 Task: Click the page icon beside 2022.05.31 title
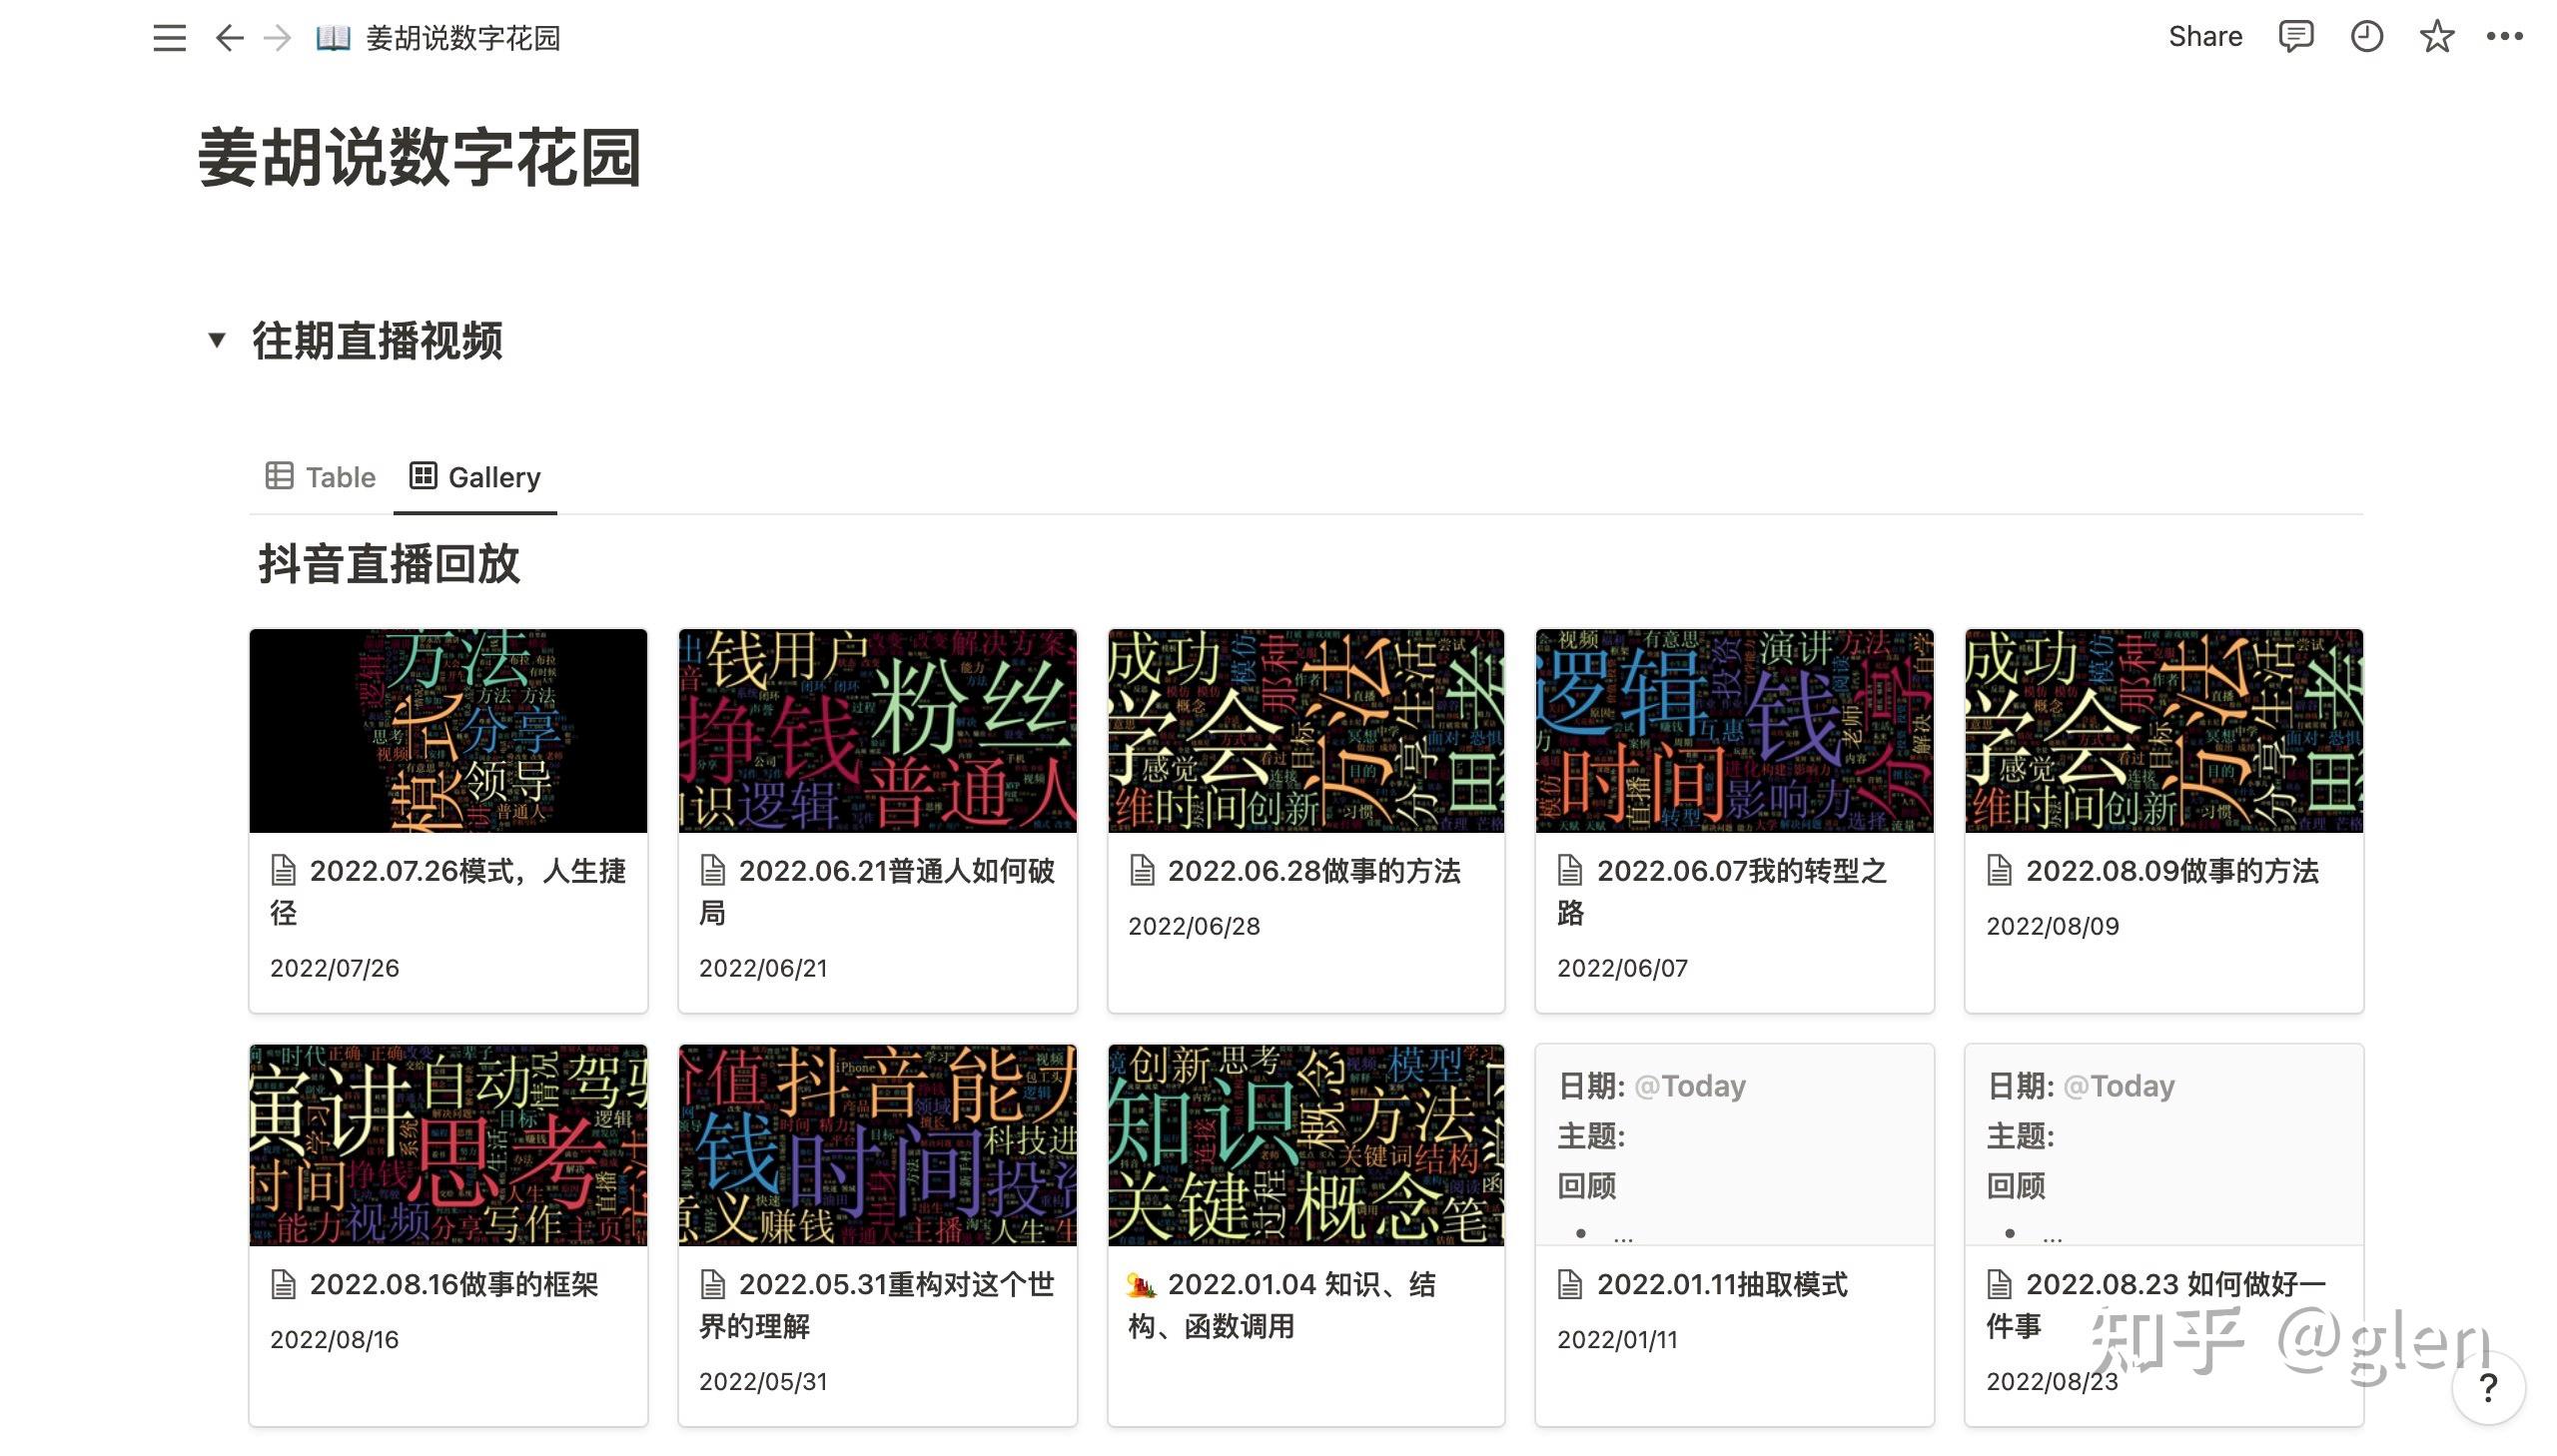point(712,1285)
